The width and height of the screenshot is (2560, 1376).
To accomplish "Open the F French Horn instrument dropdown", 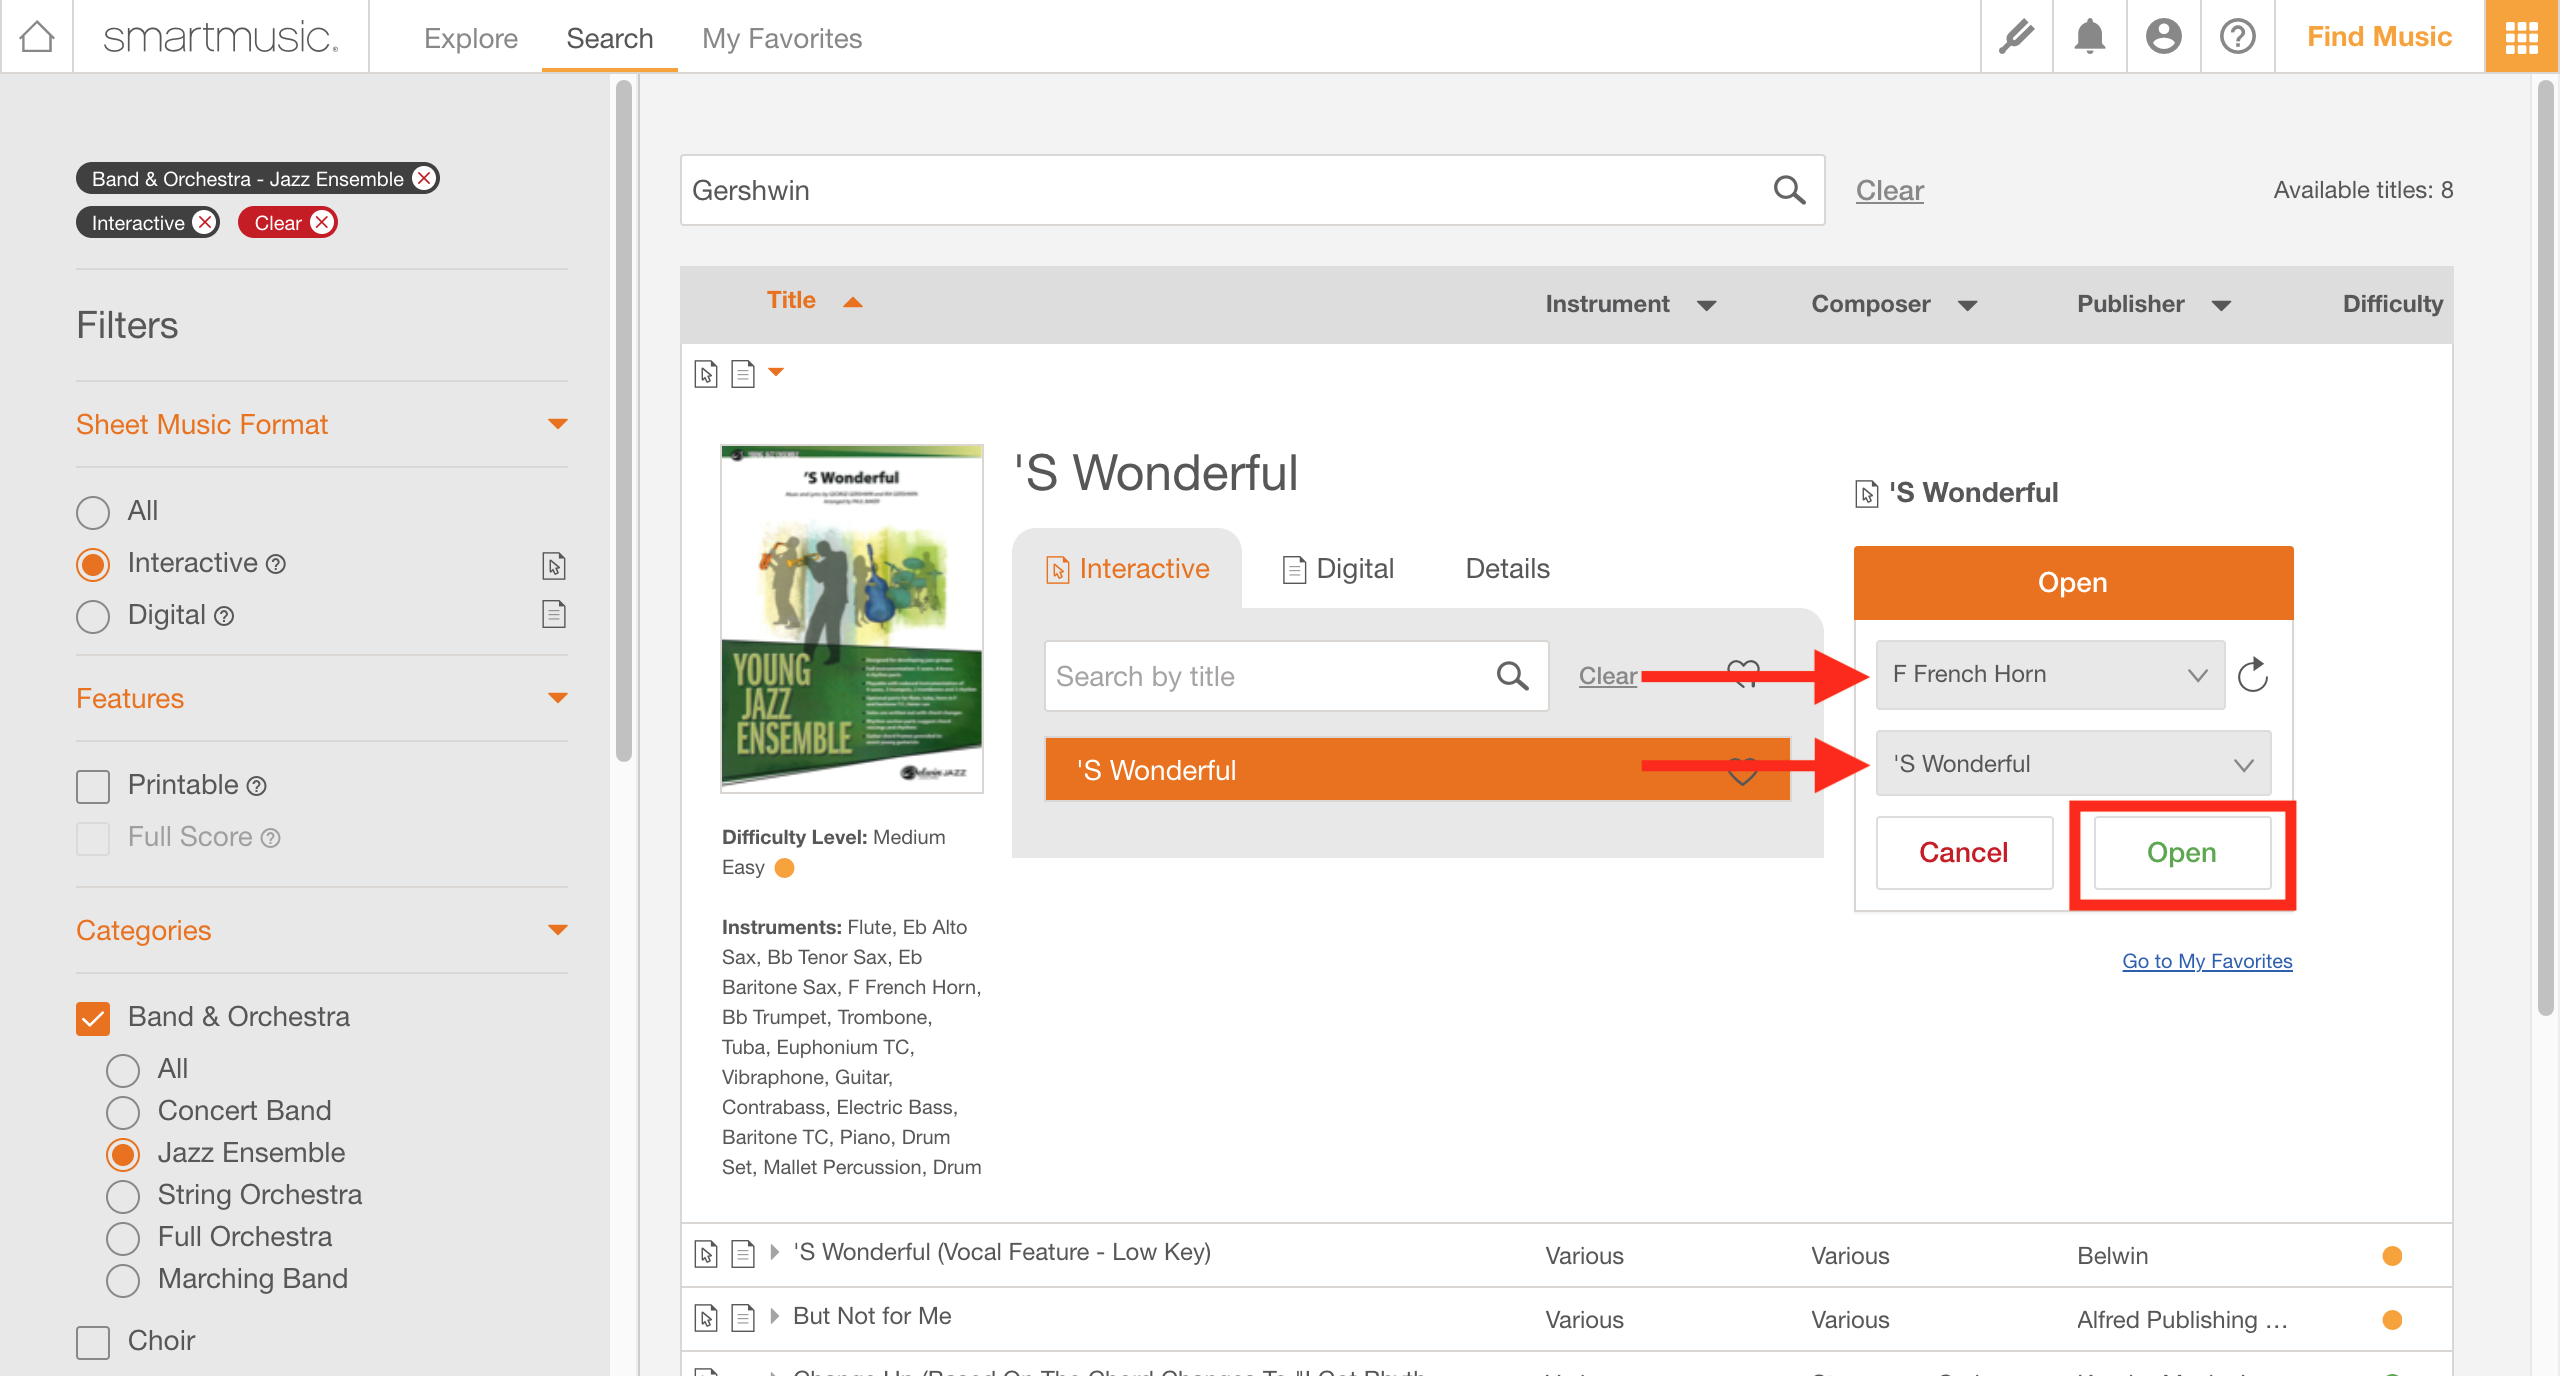I will 2050,675.
